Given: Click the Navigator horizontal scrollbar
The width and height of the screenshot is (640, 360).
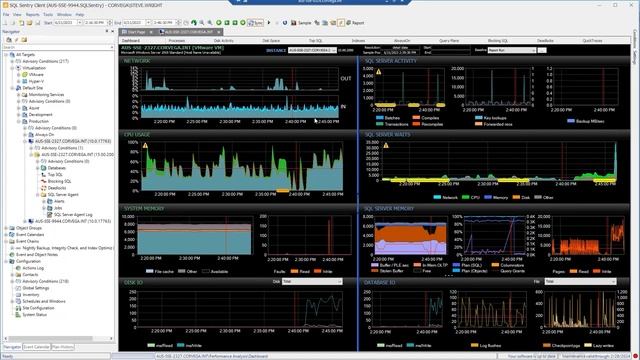Looking at the screenshot, I should pyautogui.click(x=58, y=338).
